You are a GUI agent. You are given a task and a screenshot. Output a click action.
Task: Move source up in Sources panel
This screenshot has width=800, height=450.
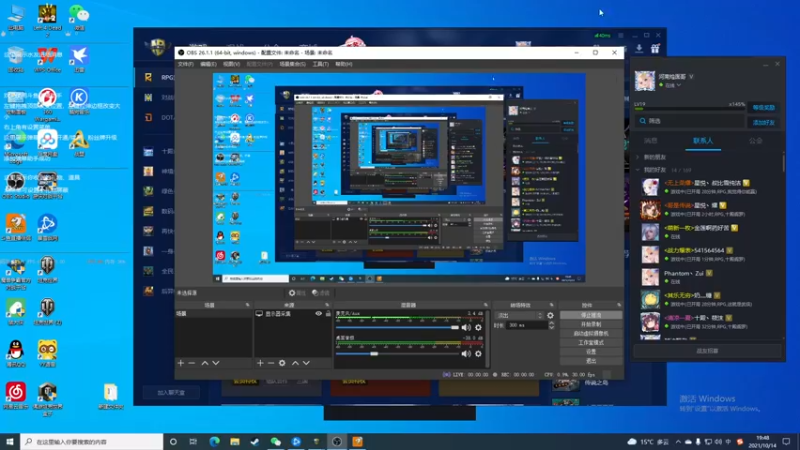295,363
